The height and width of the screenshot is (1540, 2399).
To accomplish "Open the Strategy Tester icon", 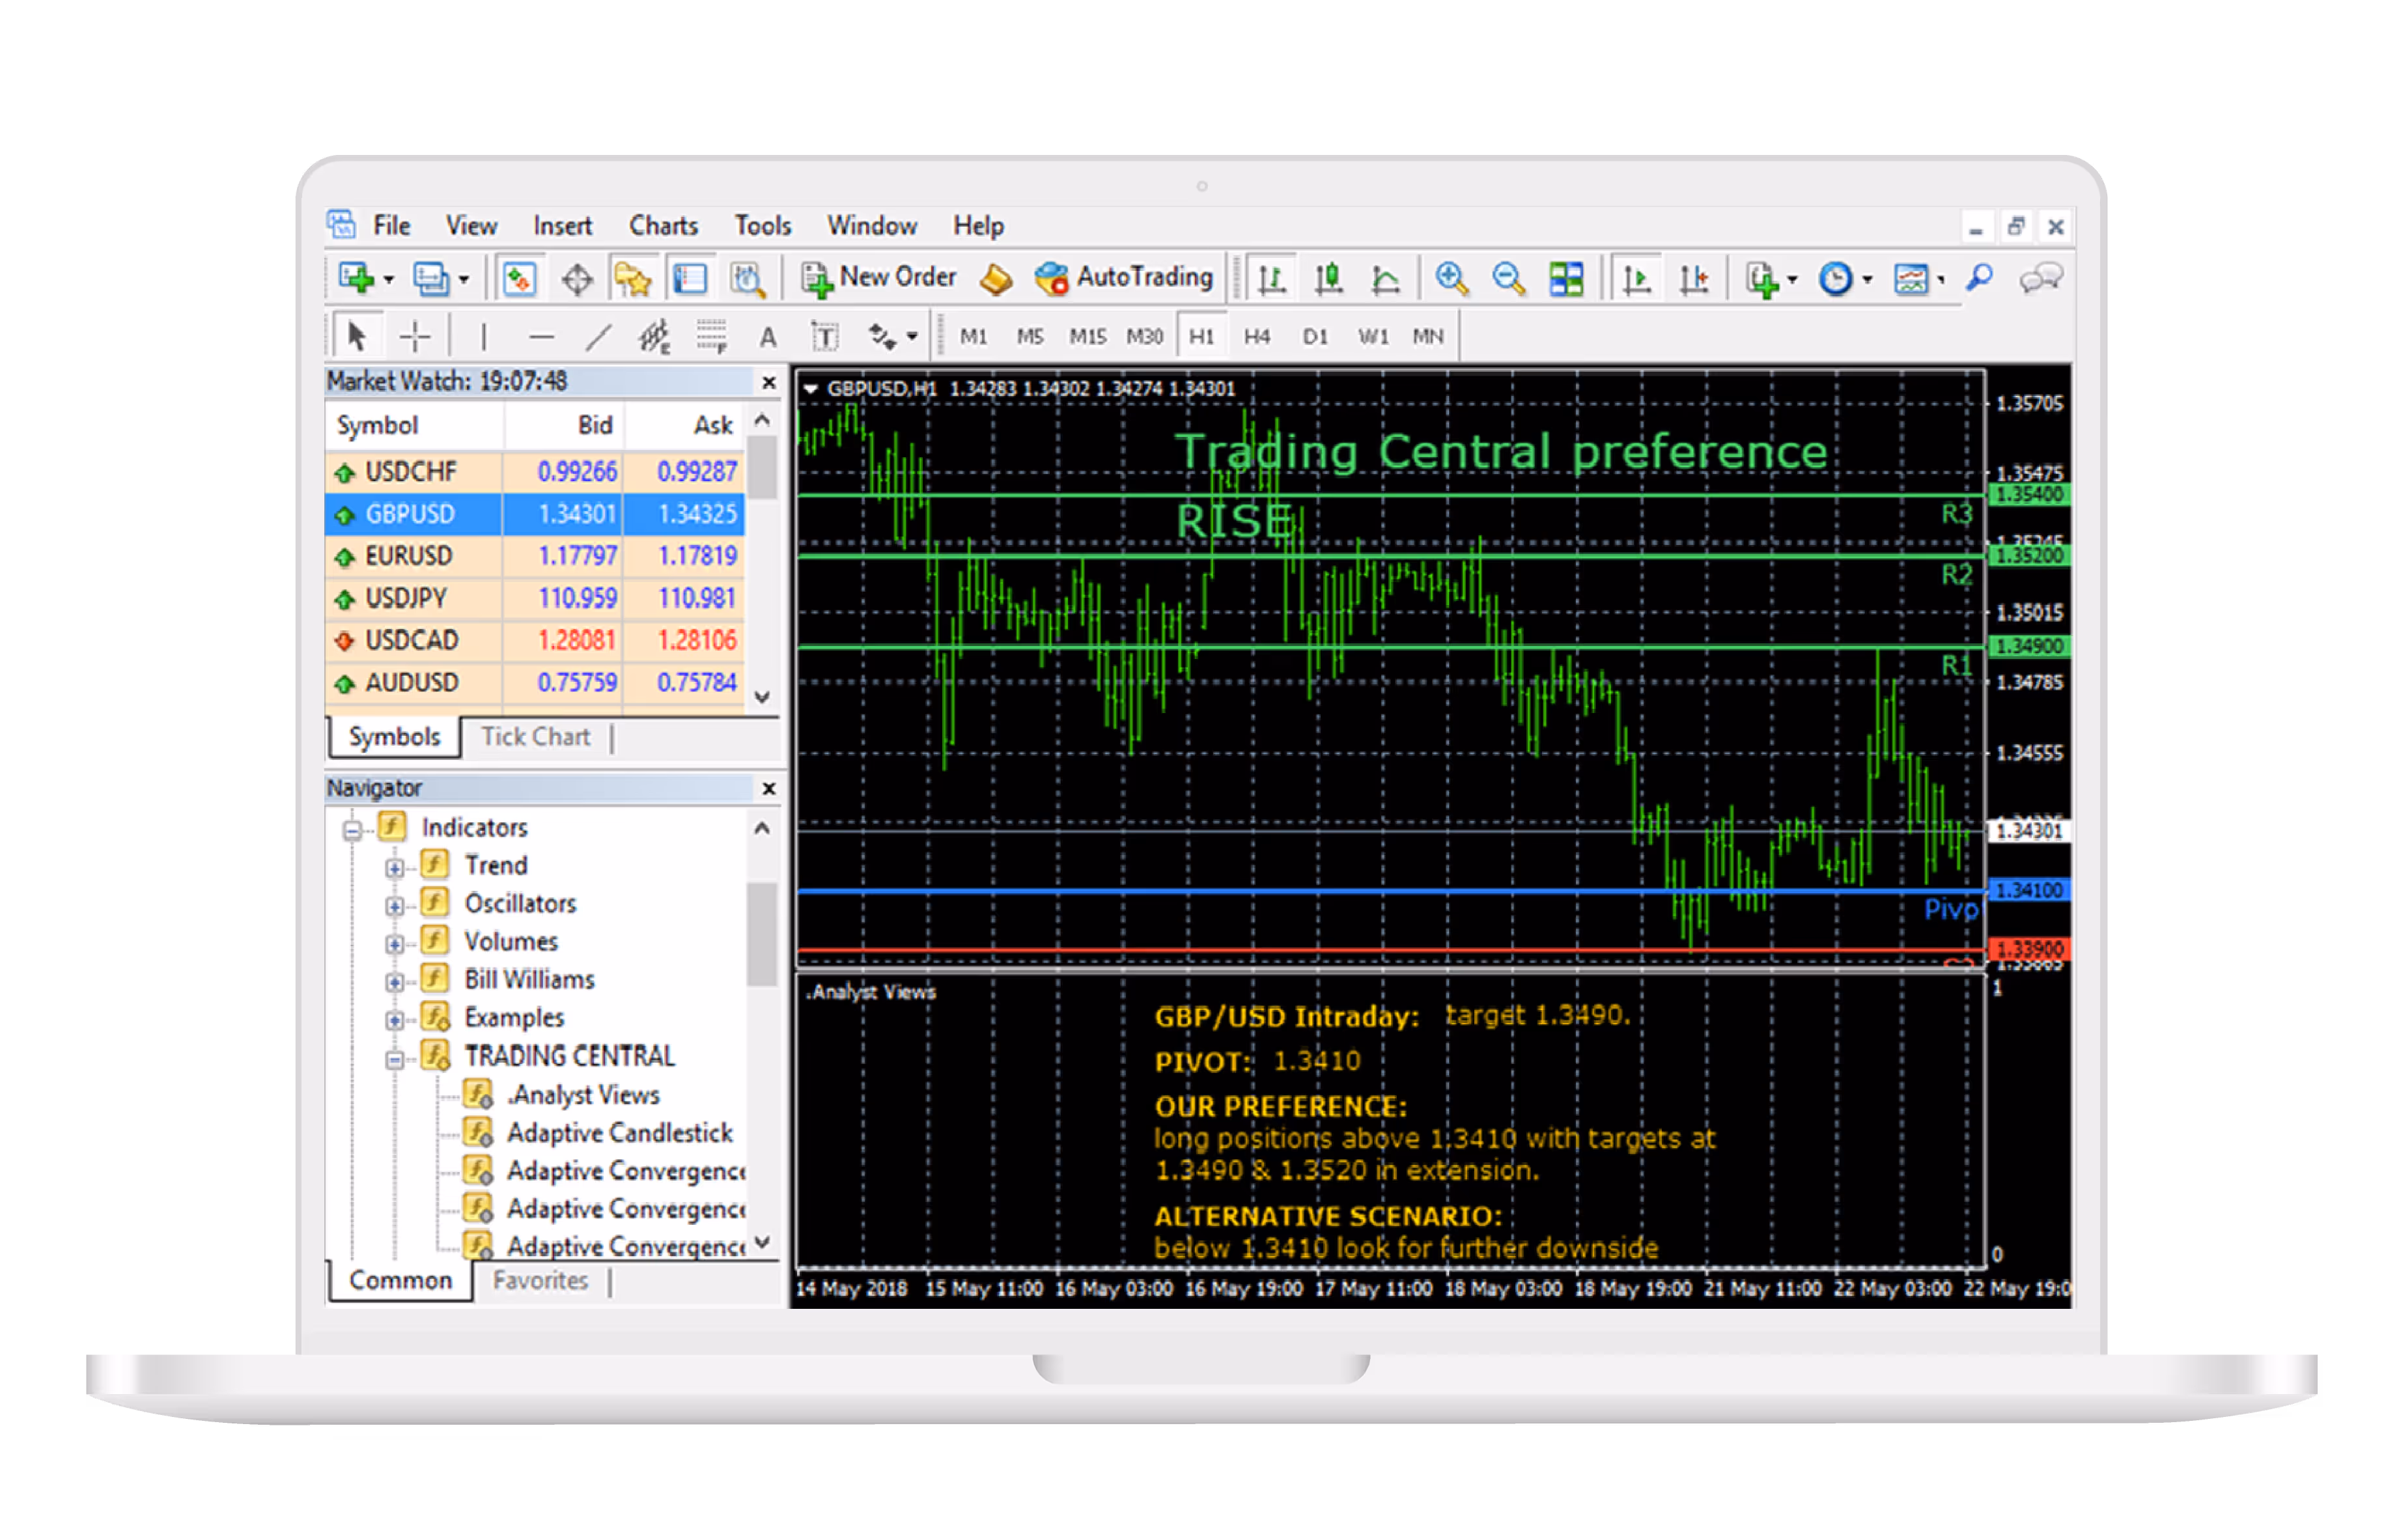I will pos(748,279).
